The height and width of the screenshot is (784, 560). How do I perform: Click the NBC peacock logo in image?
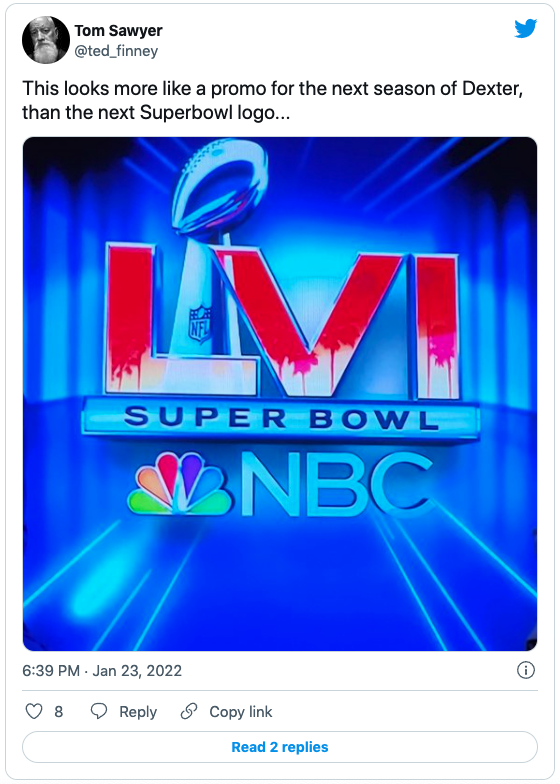179,484
